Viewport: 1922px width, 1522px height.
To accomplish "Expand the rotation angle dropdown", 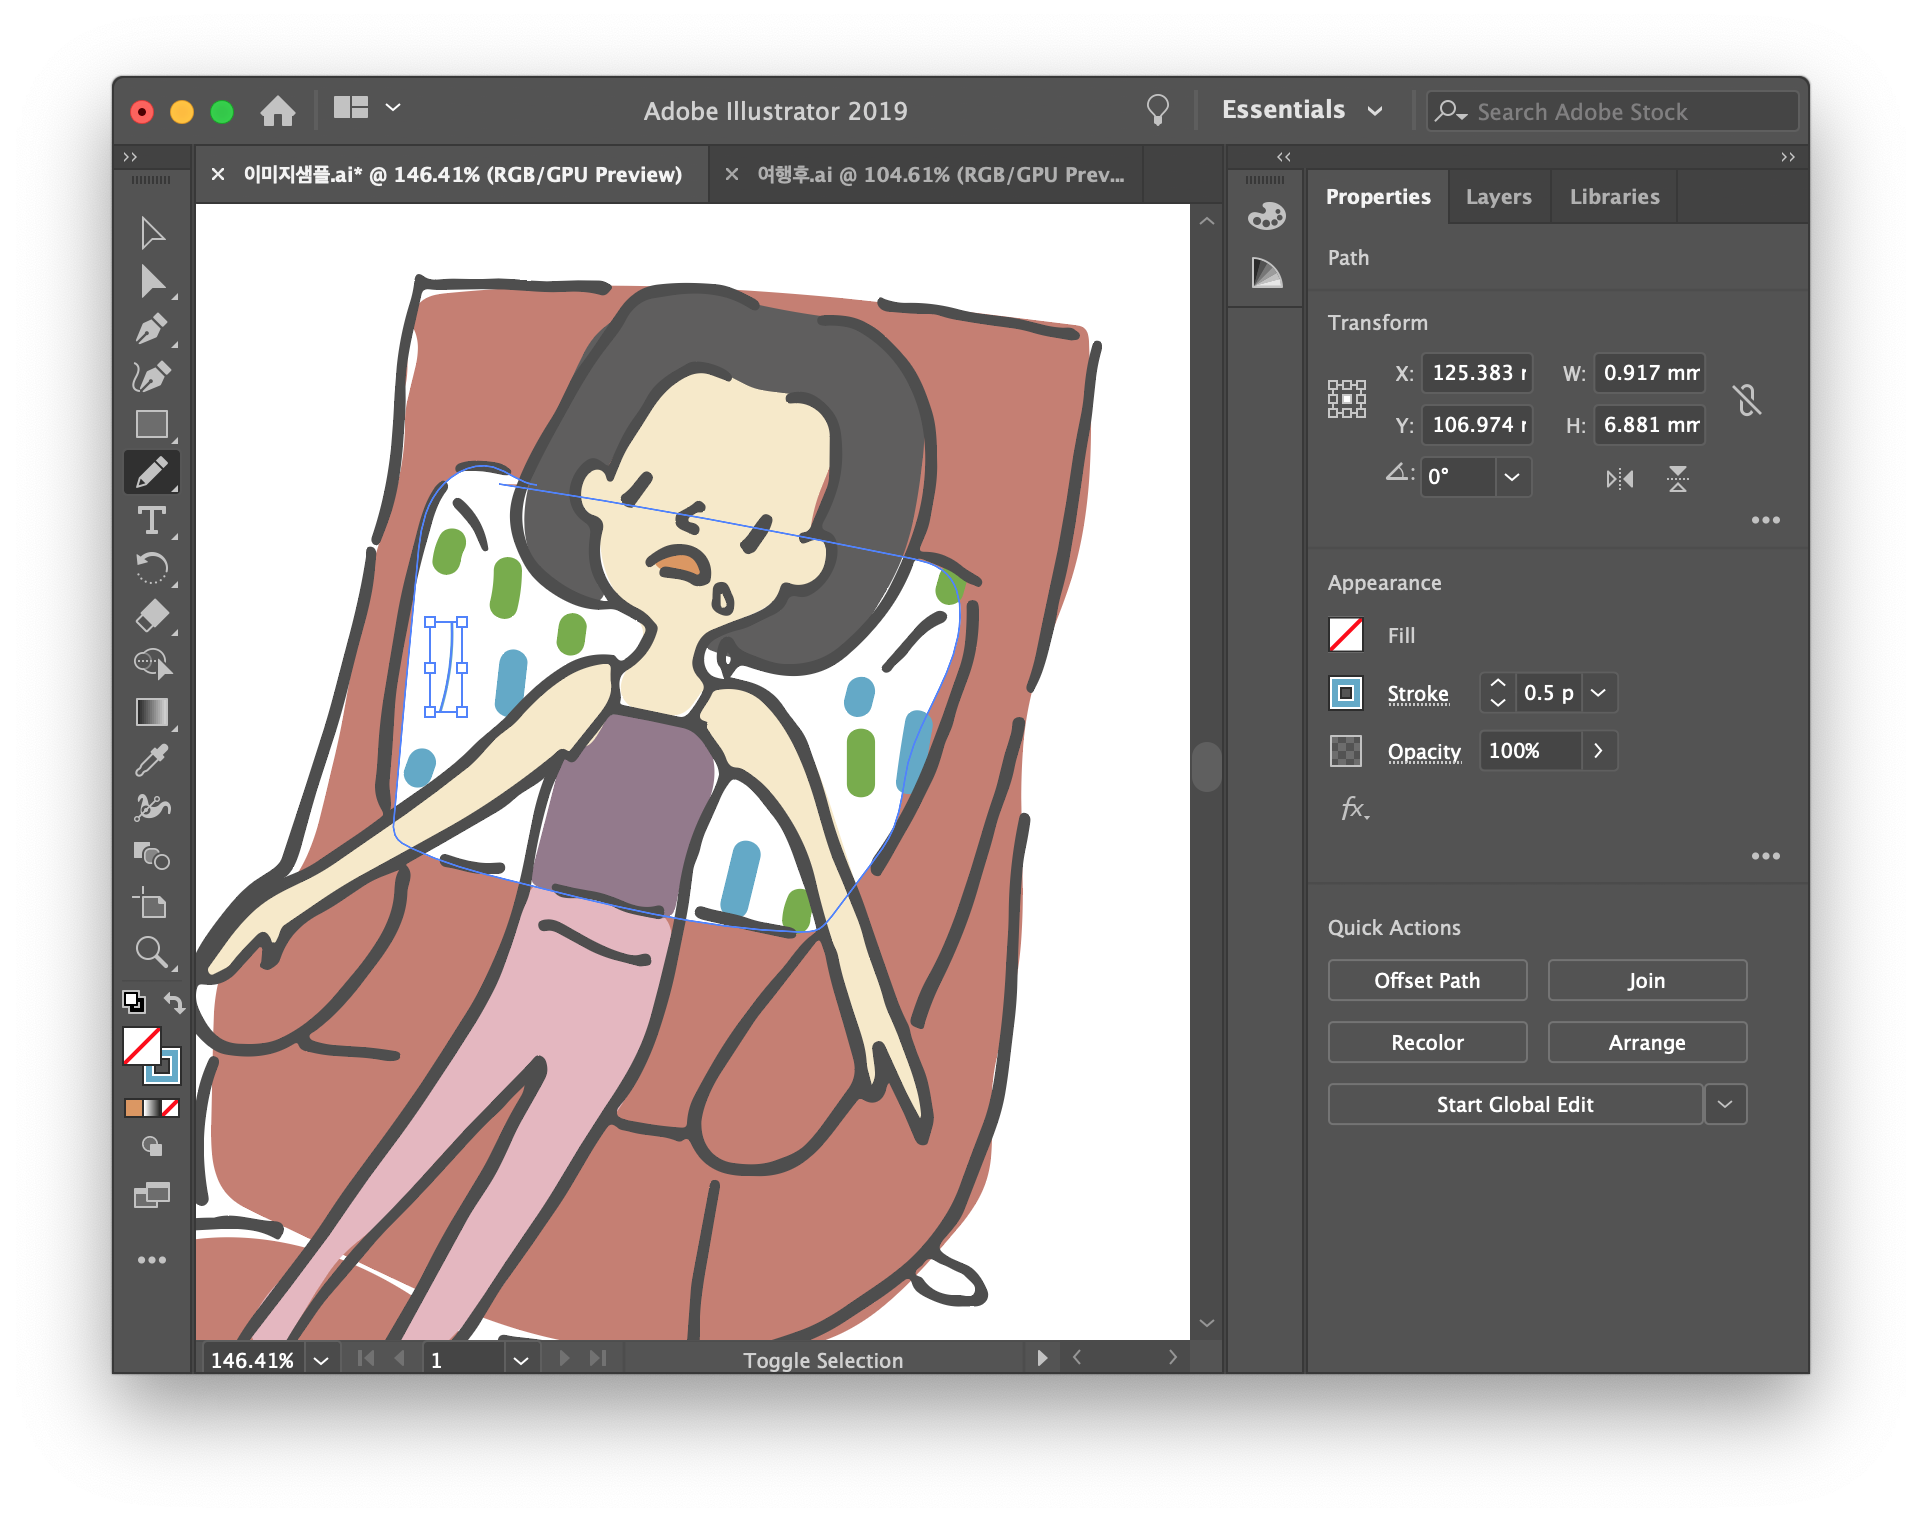I will click(x=1512, y=477).
